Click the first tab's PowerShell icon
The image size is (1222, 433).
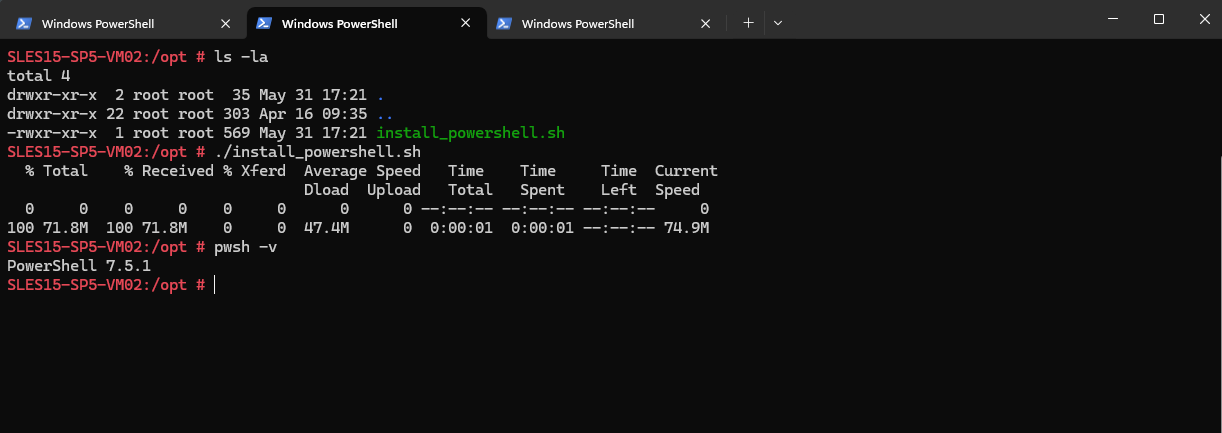pyautogui.click(x=24, y=23)
